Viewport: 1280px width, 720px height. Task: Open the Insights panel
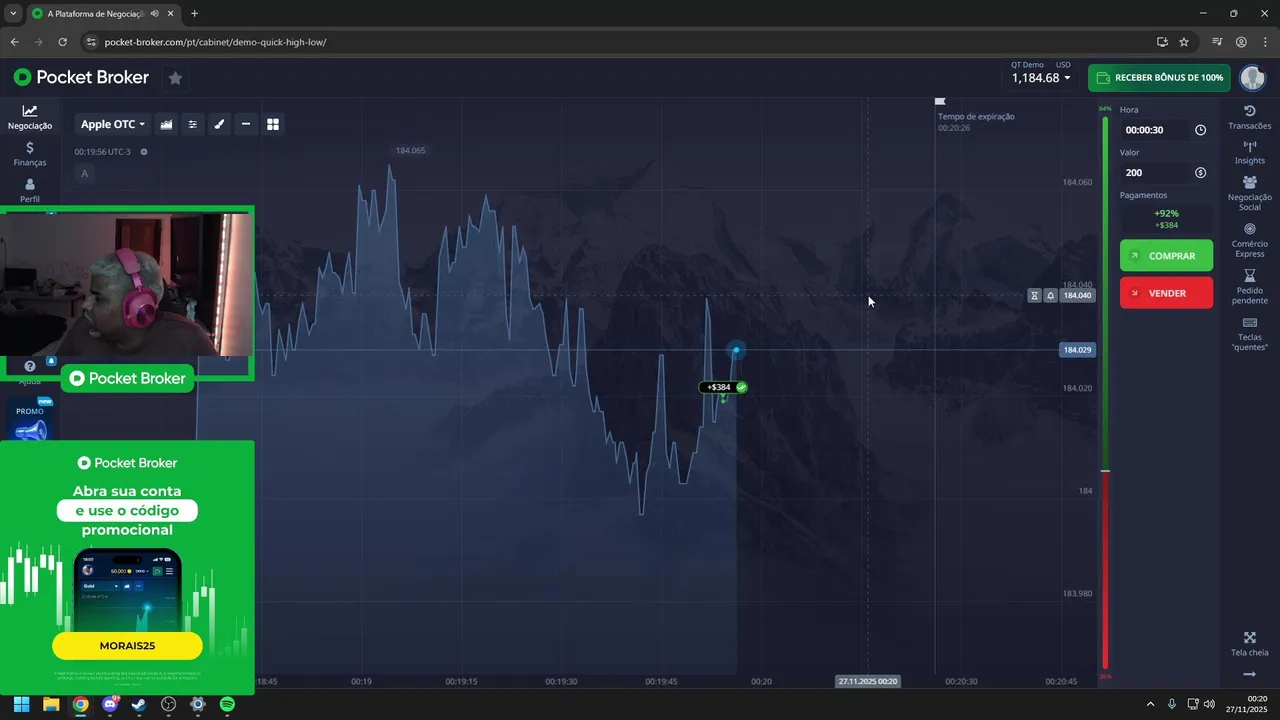click(1249, 153)
